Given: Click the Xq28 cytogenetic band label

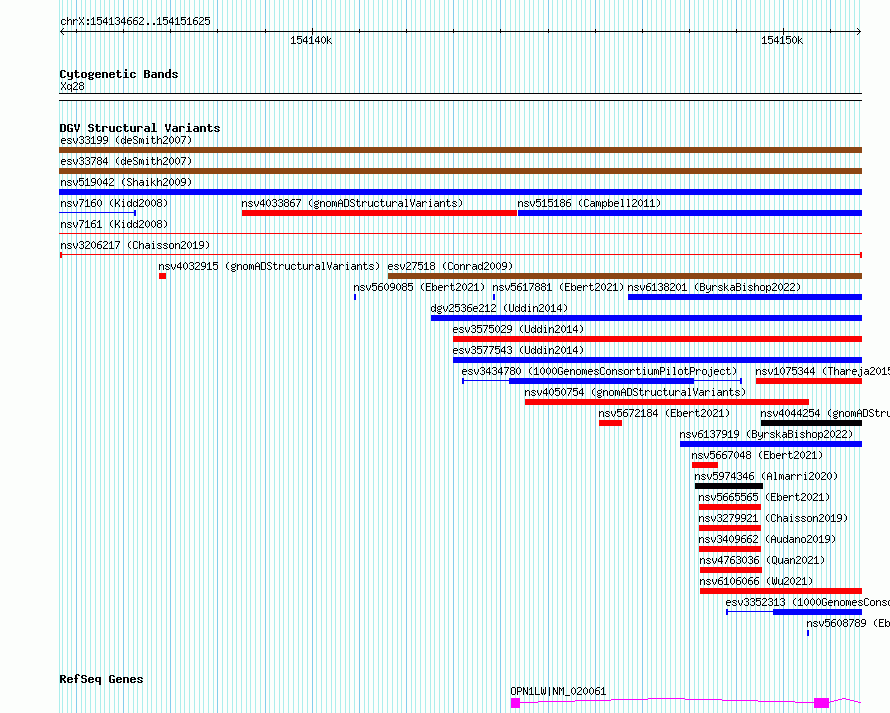Looking at the screenshot, I should [72, 86].
